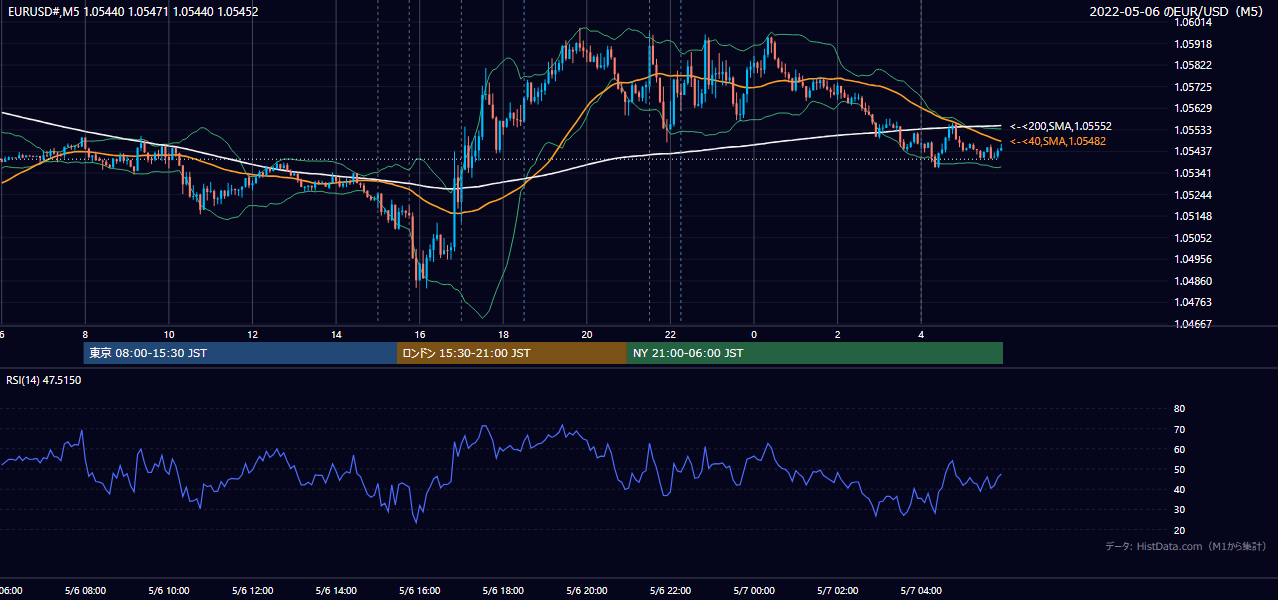Click price level 1.04860 on axis
Screen dimensions: 1278x600
click(1194, 281)
